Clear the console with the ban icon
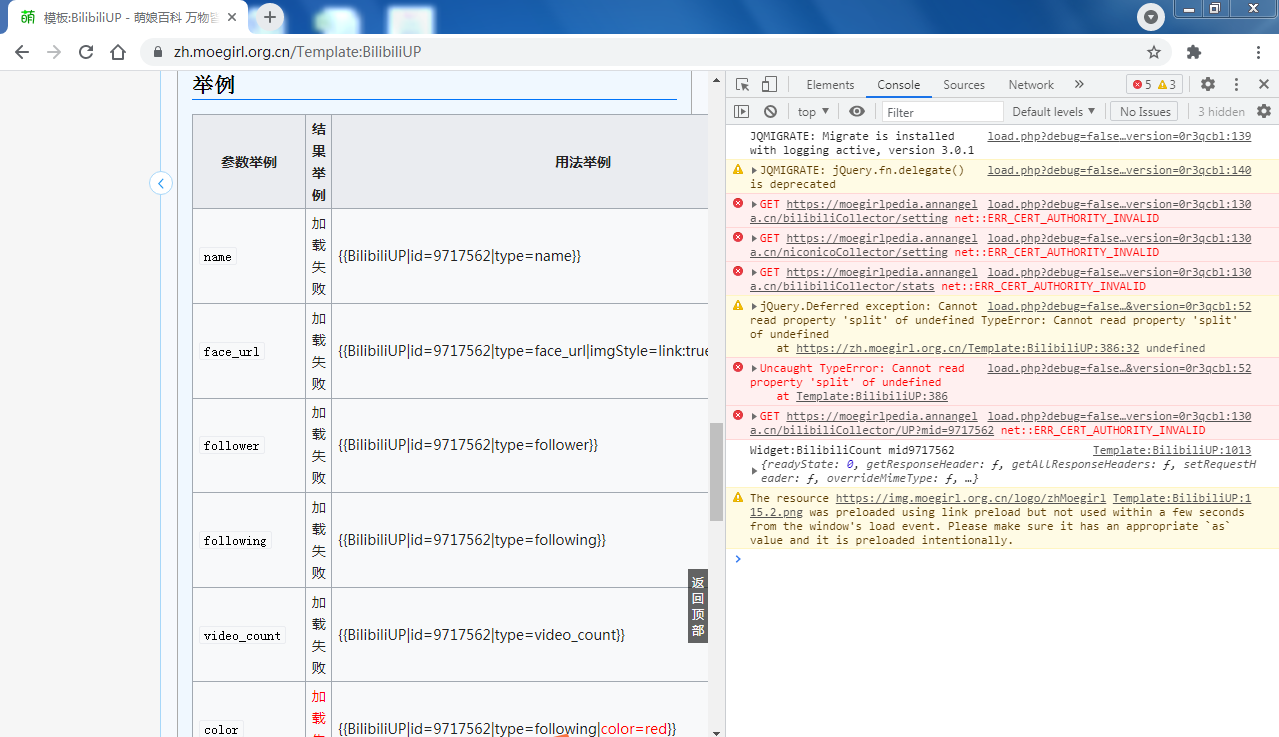This screenshot has width=1279, height=737. click(x=770, y=112)
